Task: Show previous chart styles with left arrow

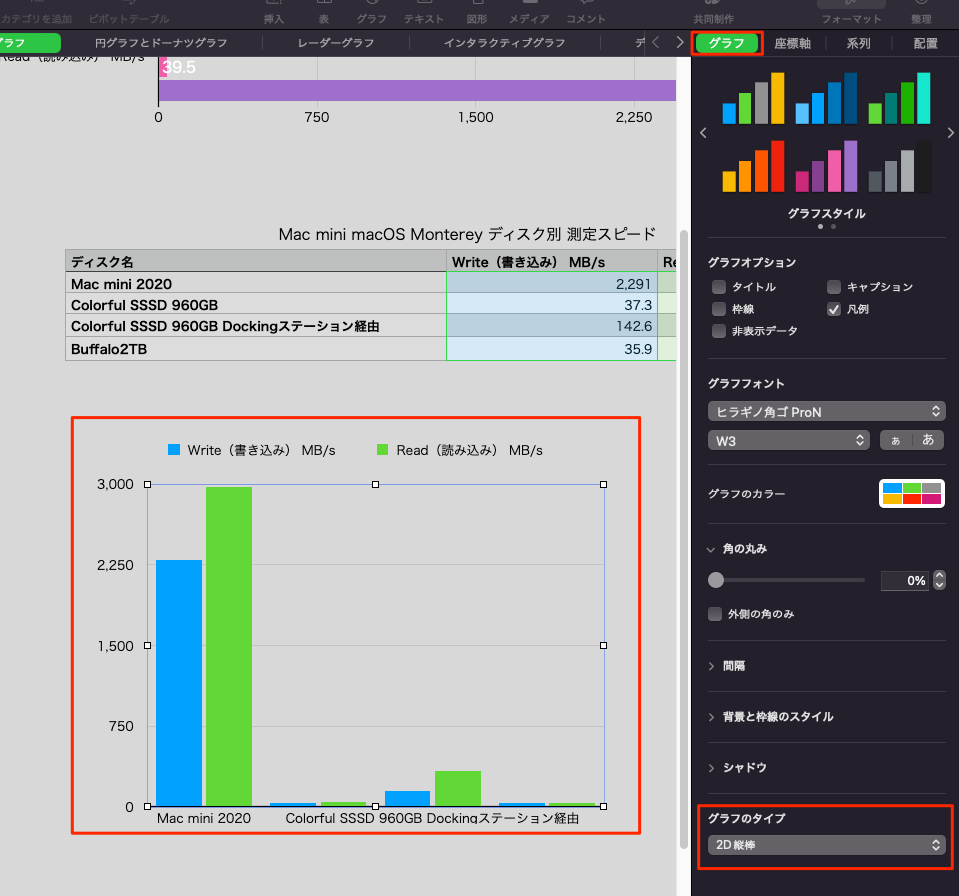Action: pos(703,133)
